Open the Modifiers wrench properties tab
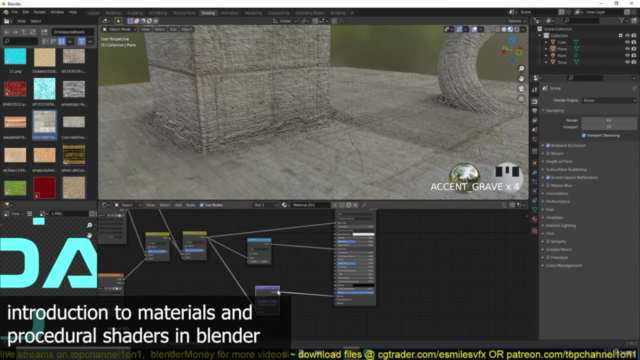640x360 pixels. coord(535,172)
